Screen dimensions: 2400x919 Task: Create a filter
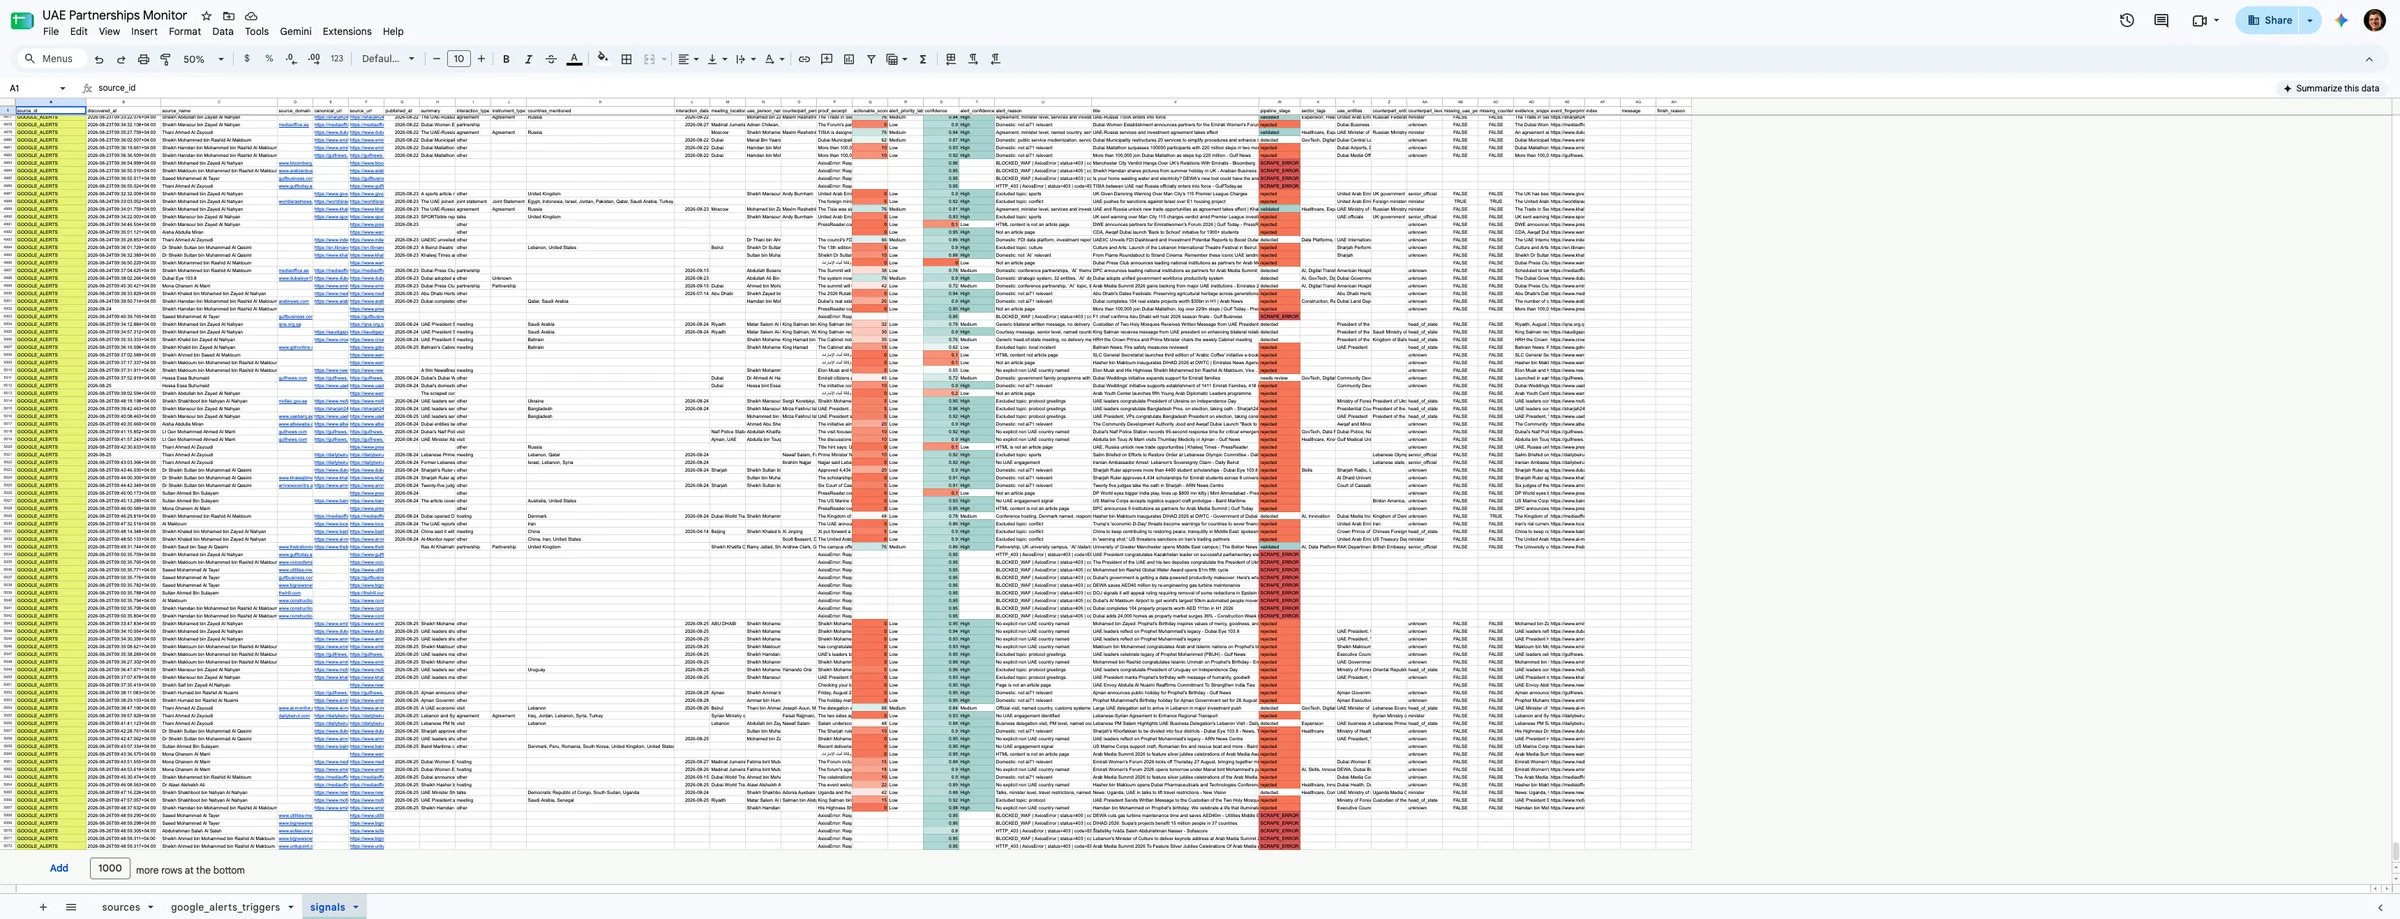(871, 59)
